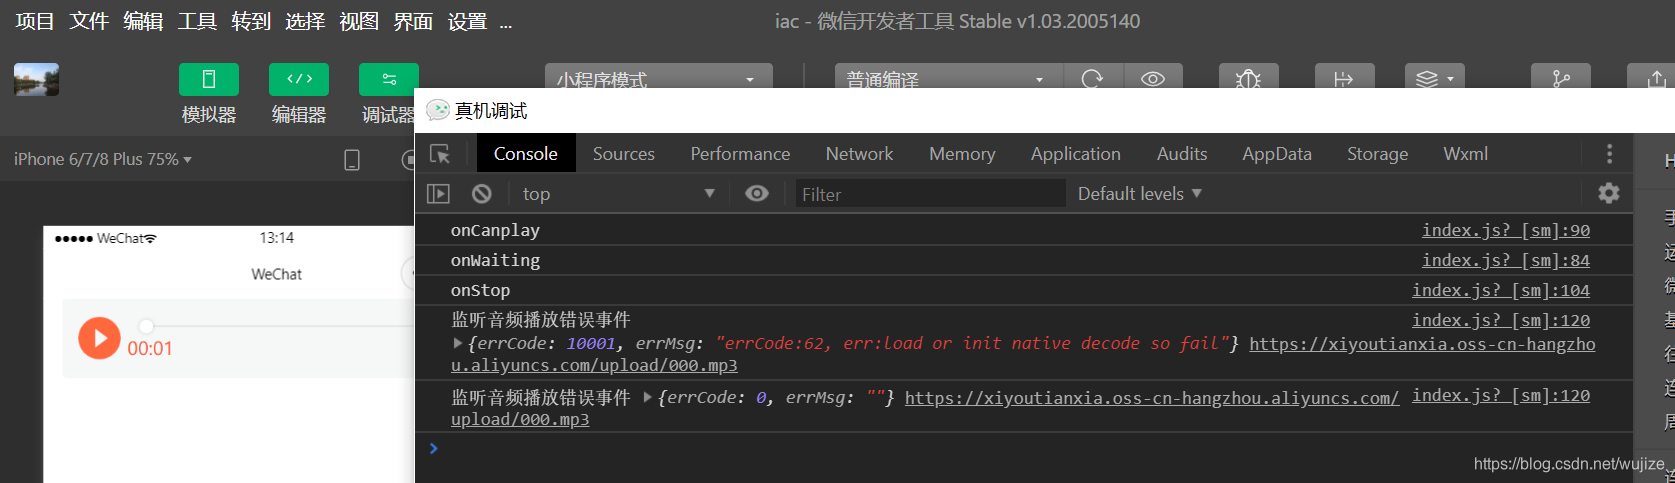Open the 编辑 menu
1675x483 pixels.
(143, 21)
